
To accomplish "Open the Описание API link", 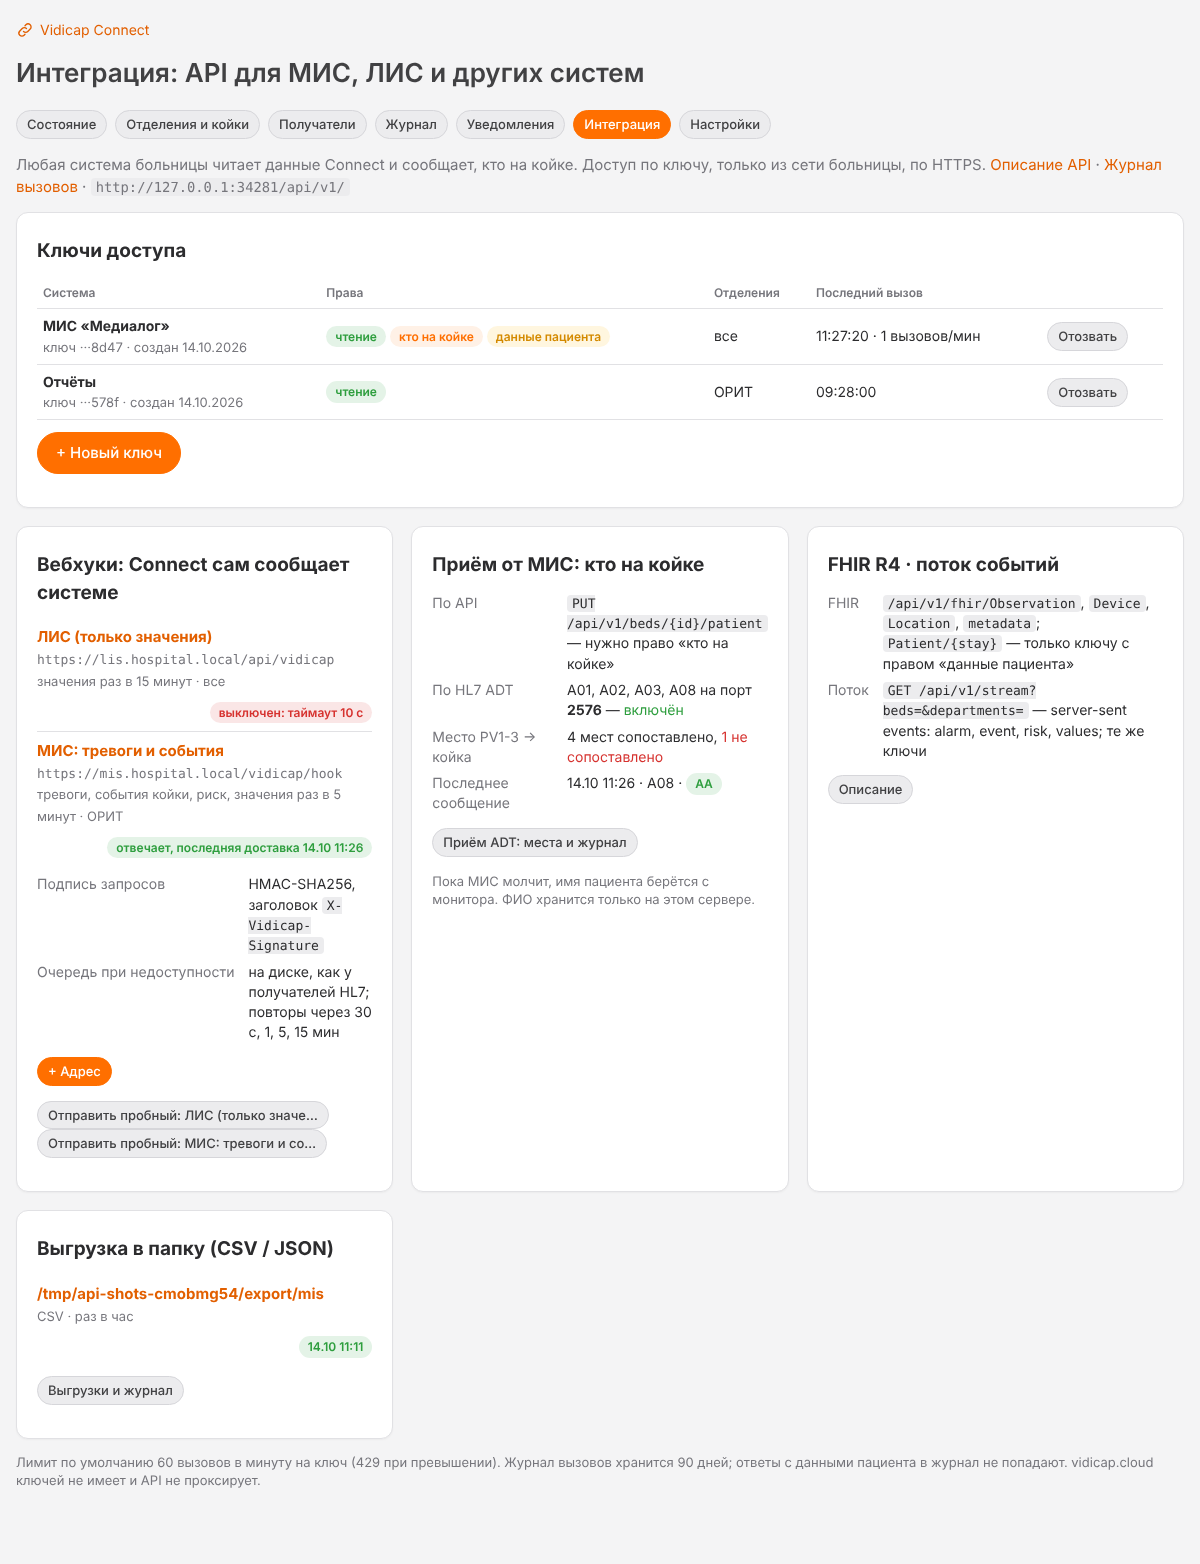I will (1040, 165).
